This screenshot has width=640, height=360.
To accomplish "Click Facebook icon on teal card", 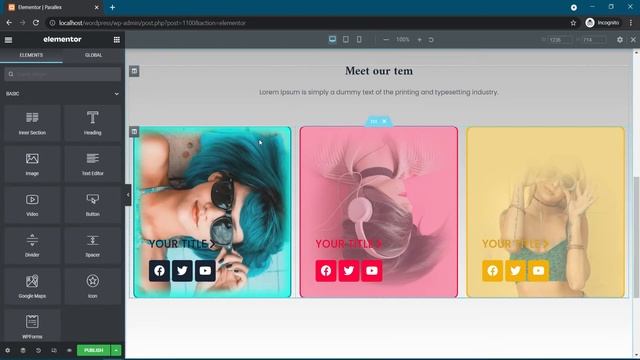I will [160, 271].
